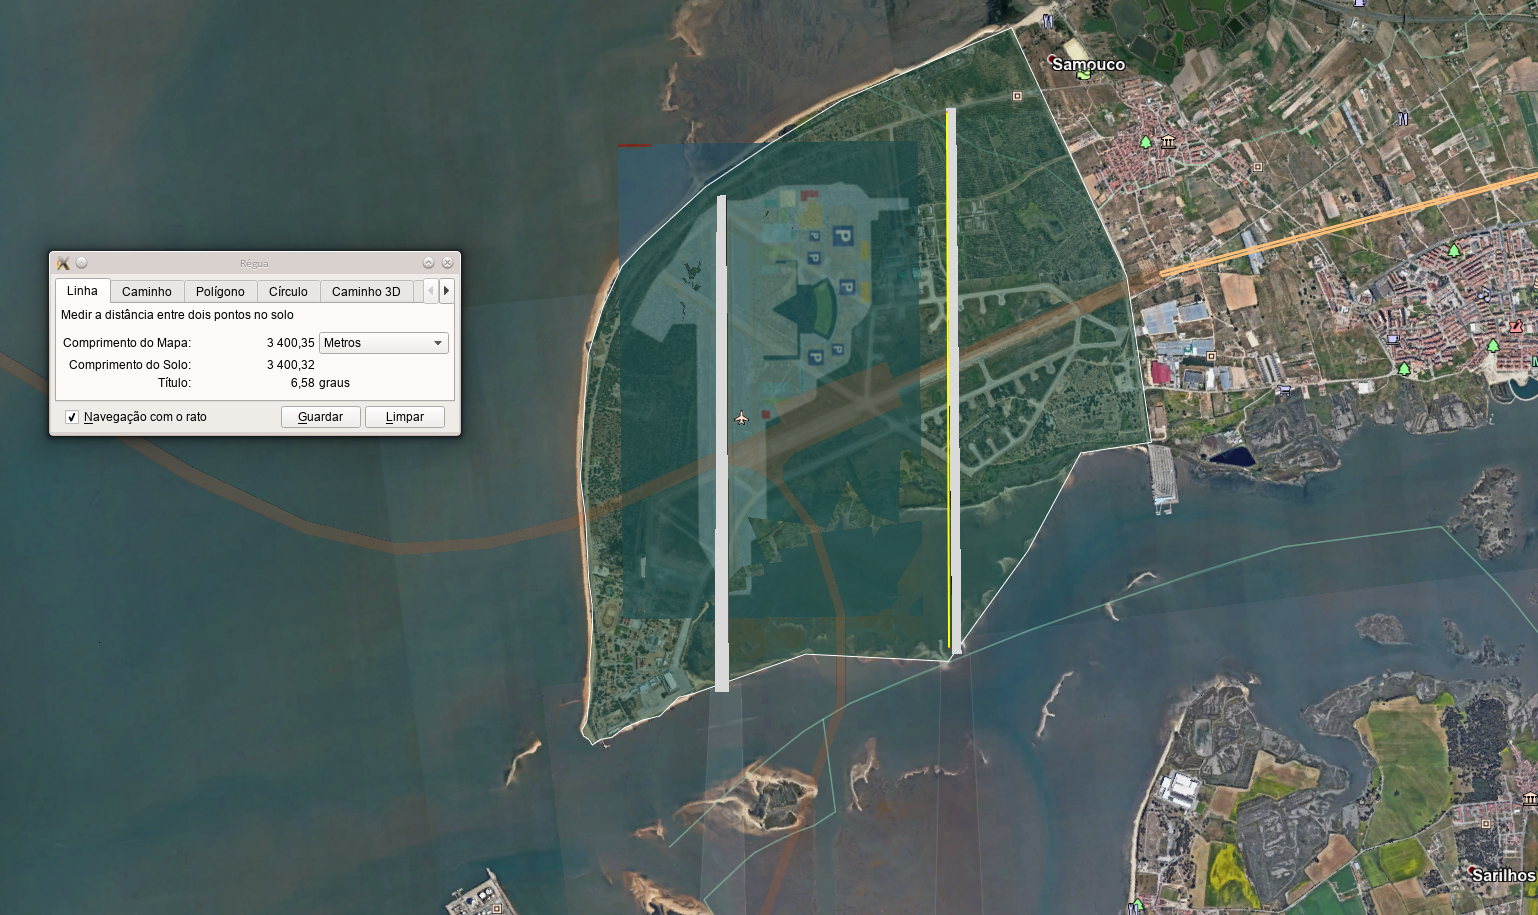Click the heading value 6,58 graus
Screen dimensions: 1538x915
click(x=320, y=383)
